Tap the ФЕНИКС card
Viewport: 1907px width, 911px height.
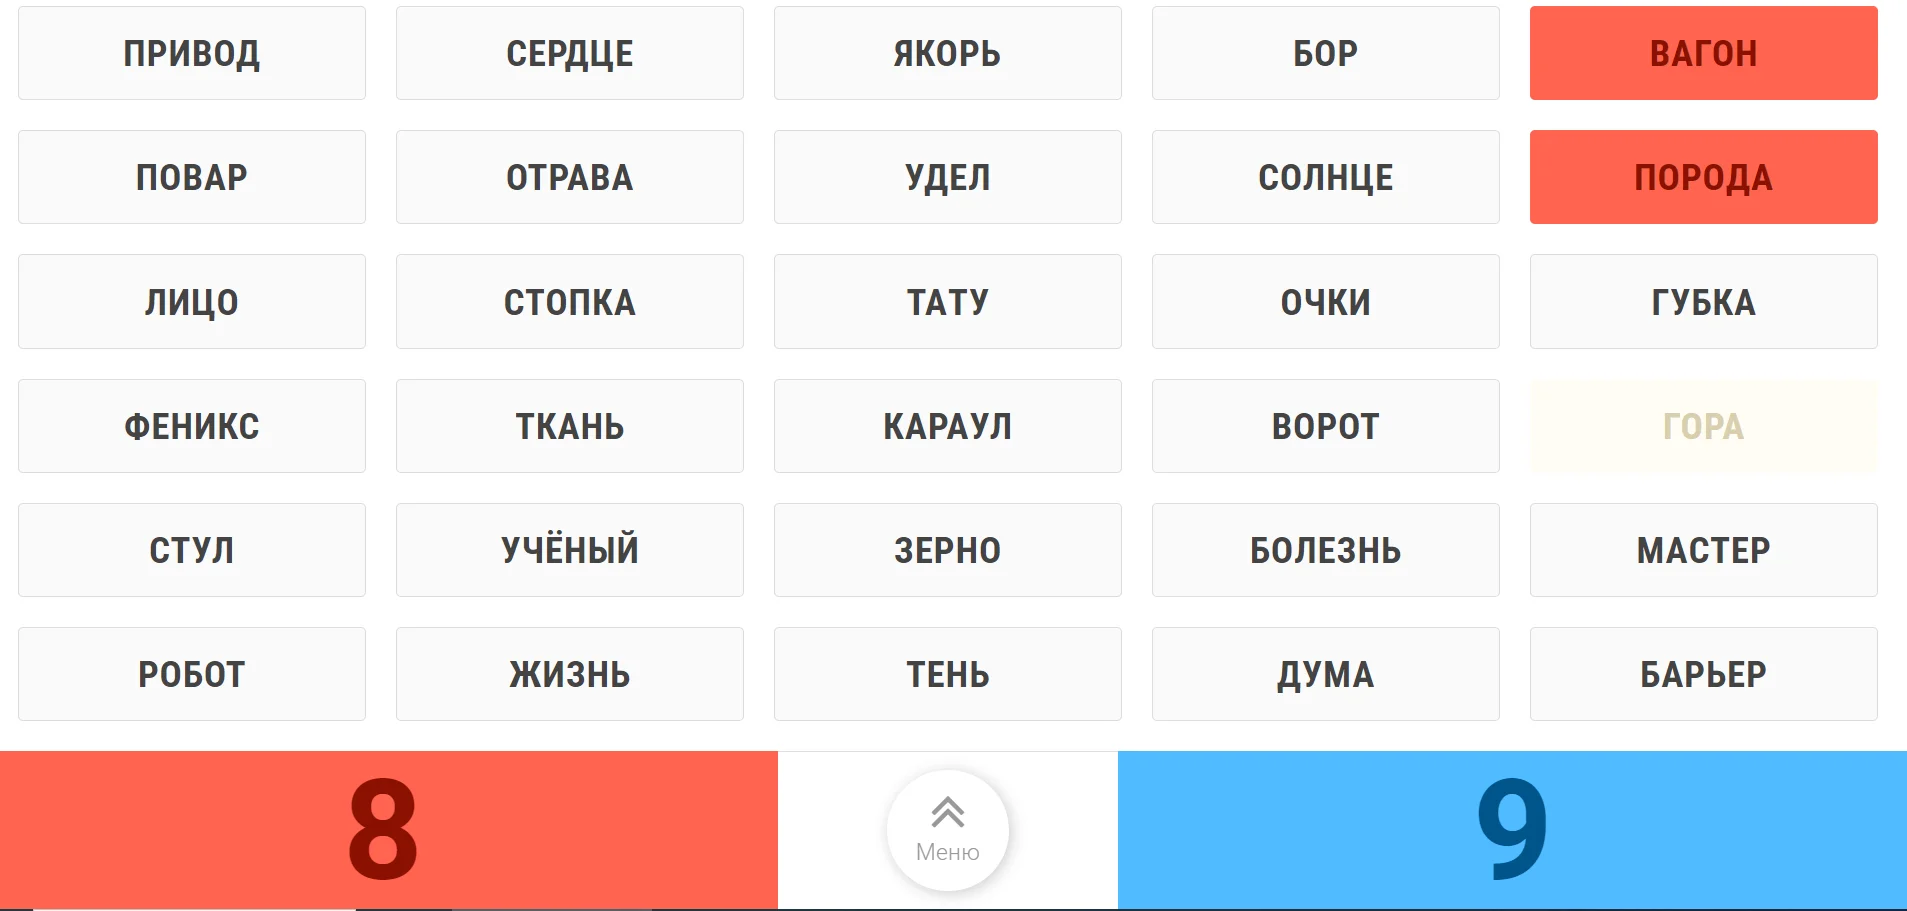(192, 426)
